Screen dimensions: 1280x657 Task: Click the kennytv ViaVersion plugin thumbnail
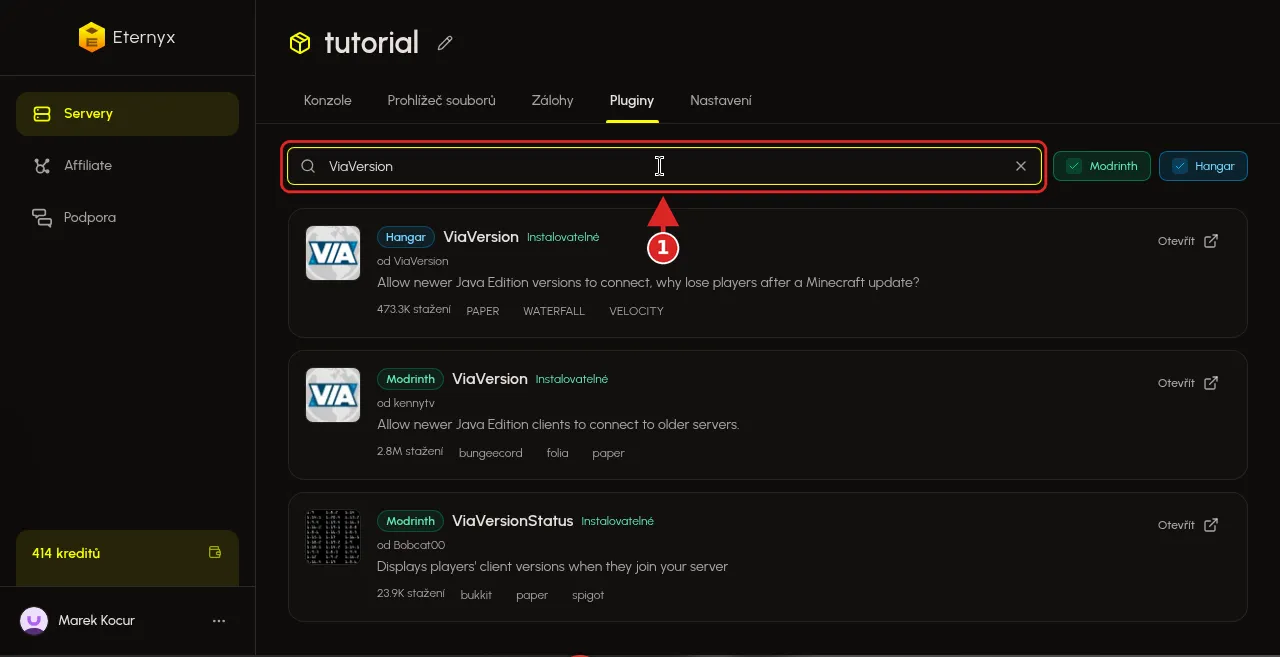click(x=333, y=395)
